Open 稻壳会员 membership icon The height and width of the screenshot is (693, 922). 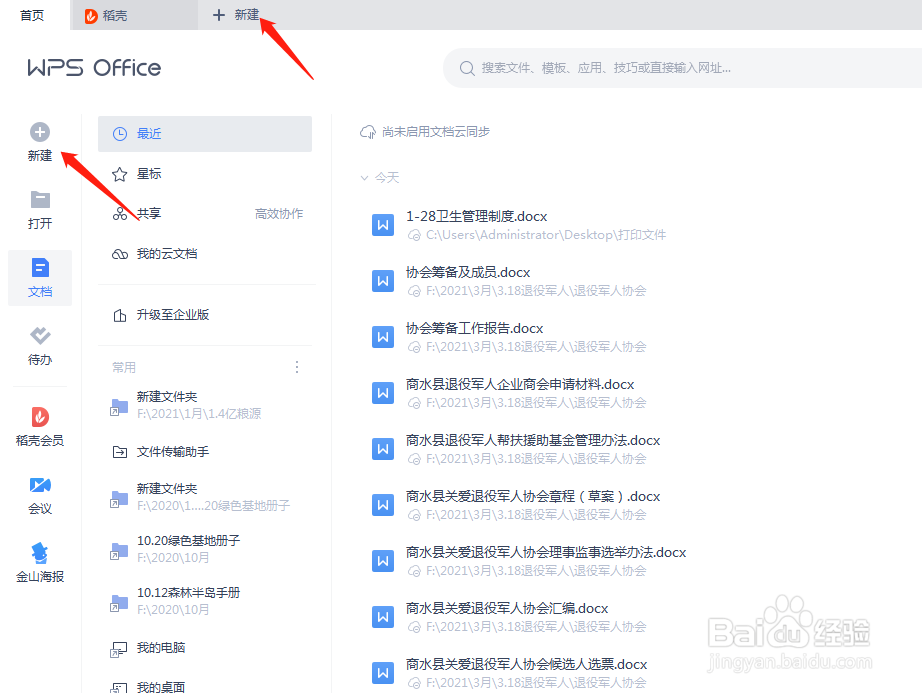pyautogui.click(x=40, y=417)
